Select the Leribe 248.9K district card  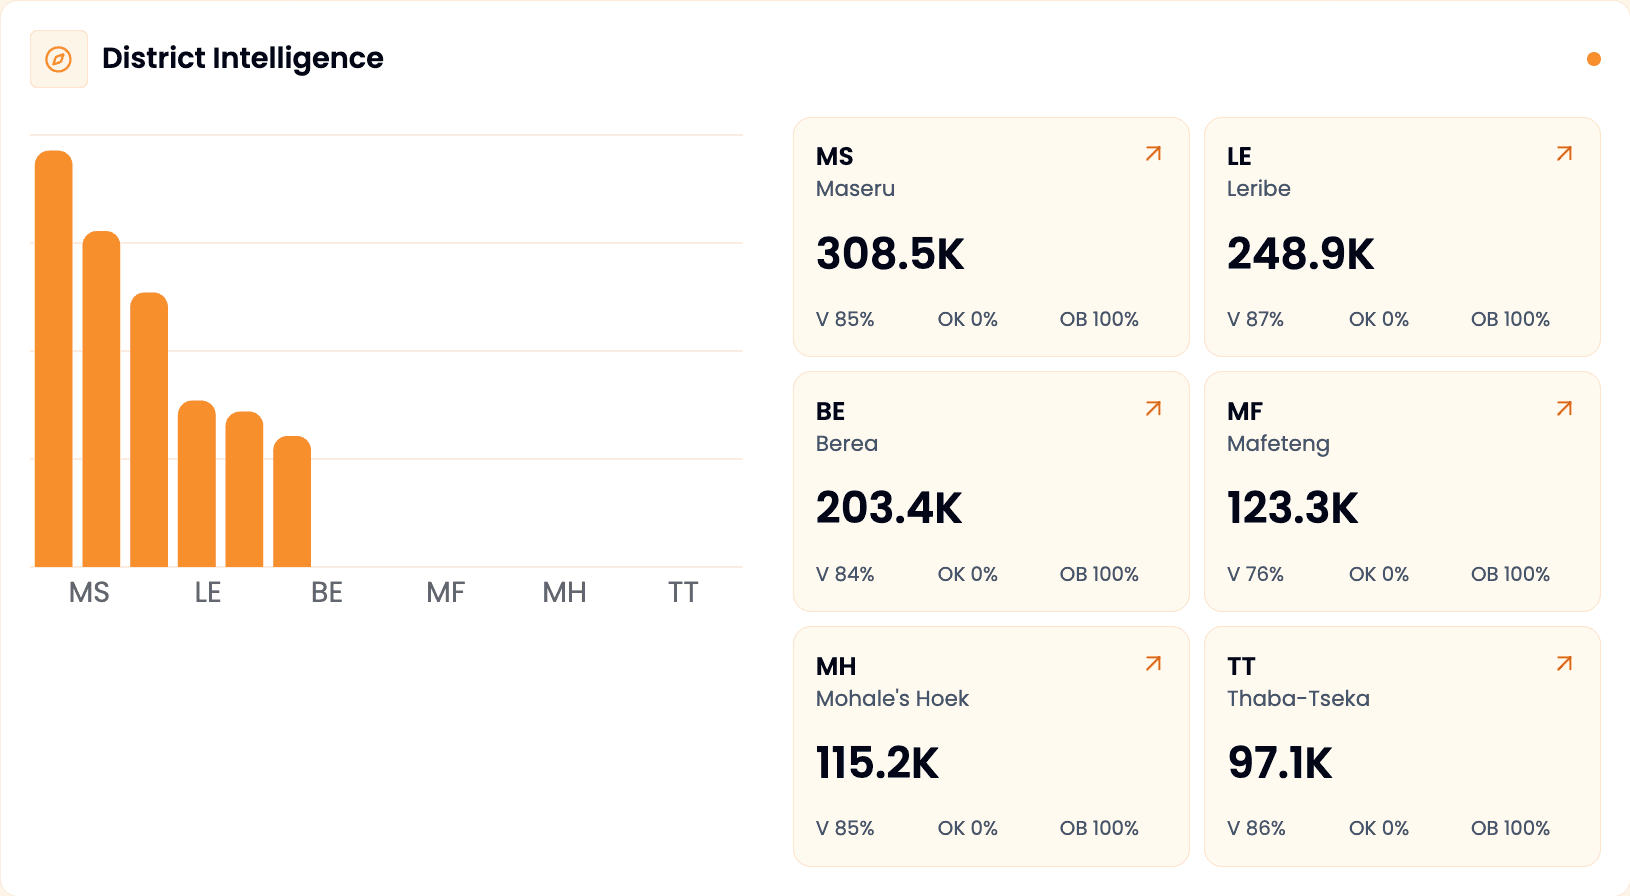(x=1402, y=237)
